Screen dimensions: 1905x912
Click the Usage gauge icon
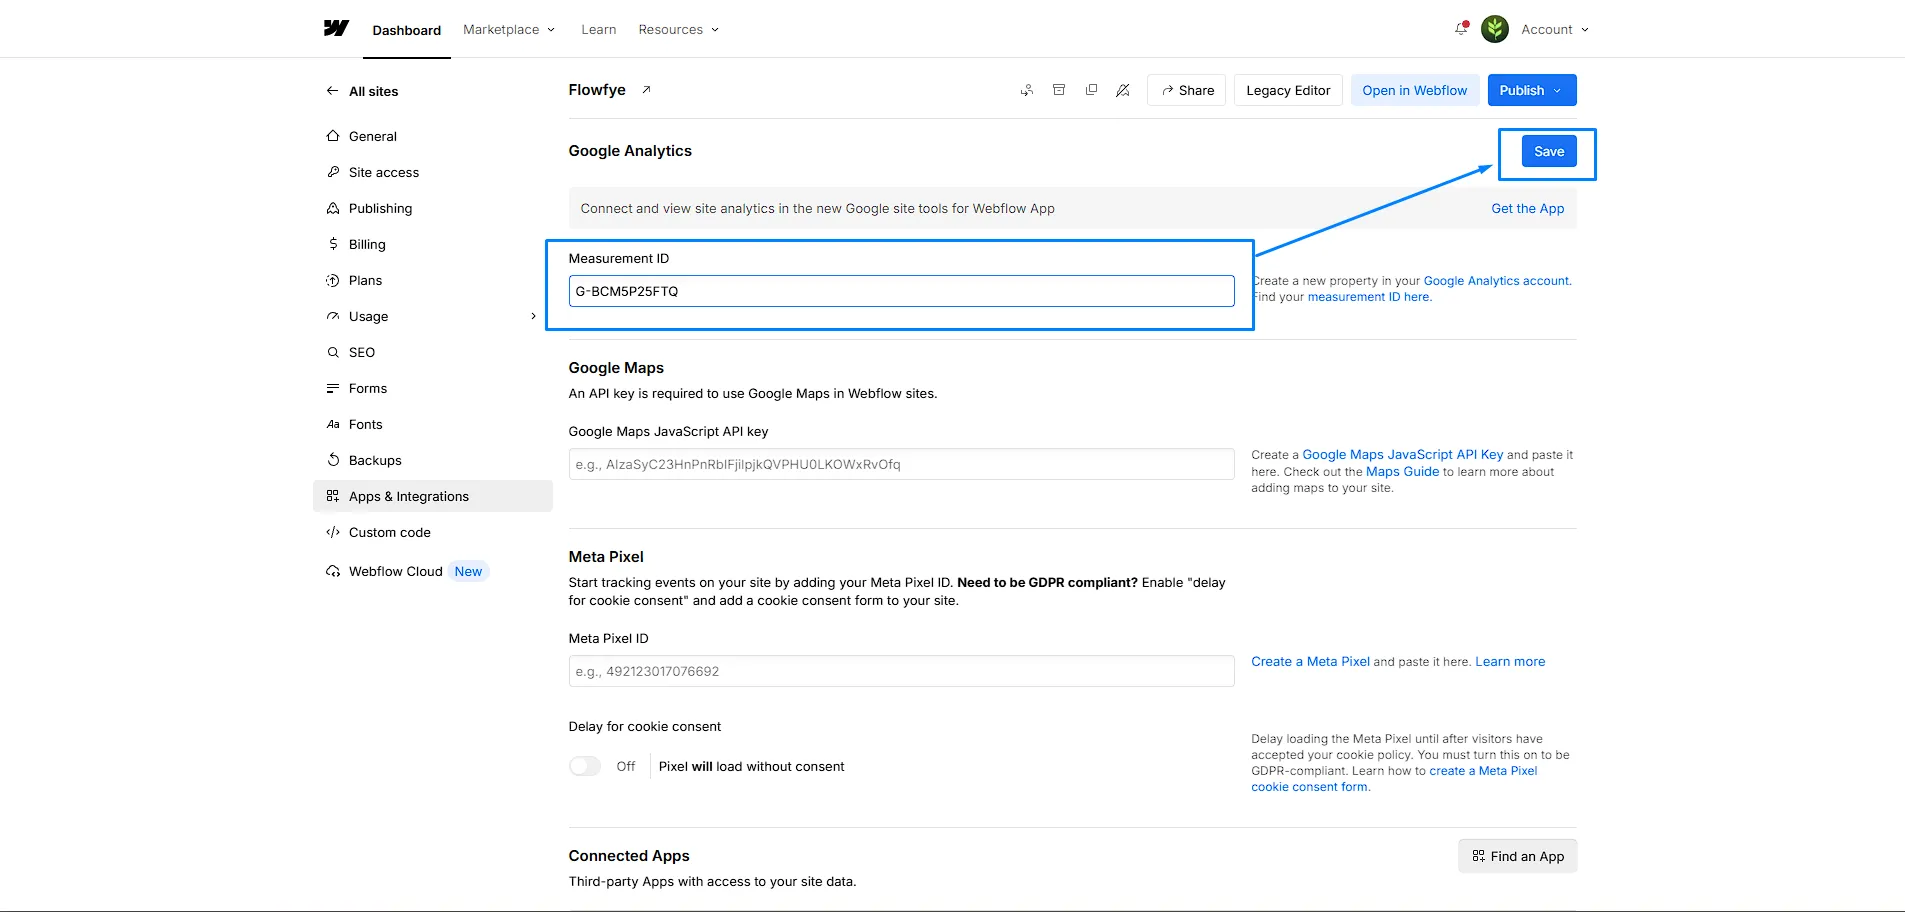coord(333,316)
